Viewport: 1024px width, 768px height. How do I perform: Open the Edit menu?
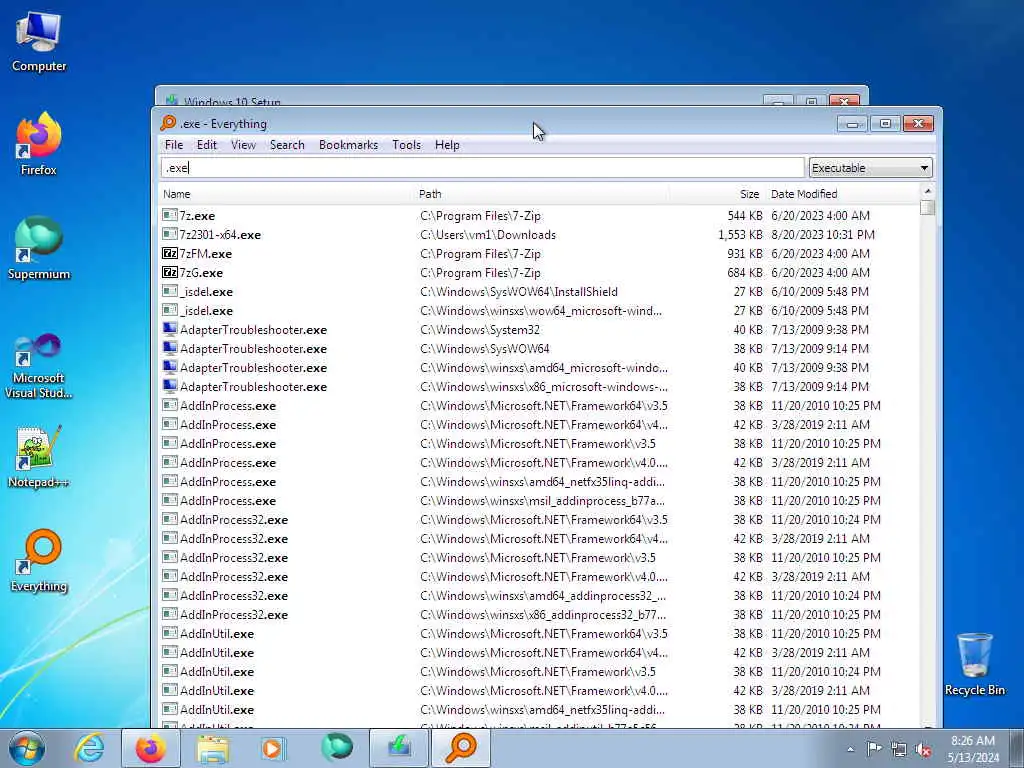(206, 145)
